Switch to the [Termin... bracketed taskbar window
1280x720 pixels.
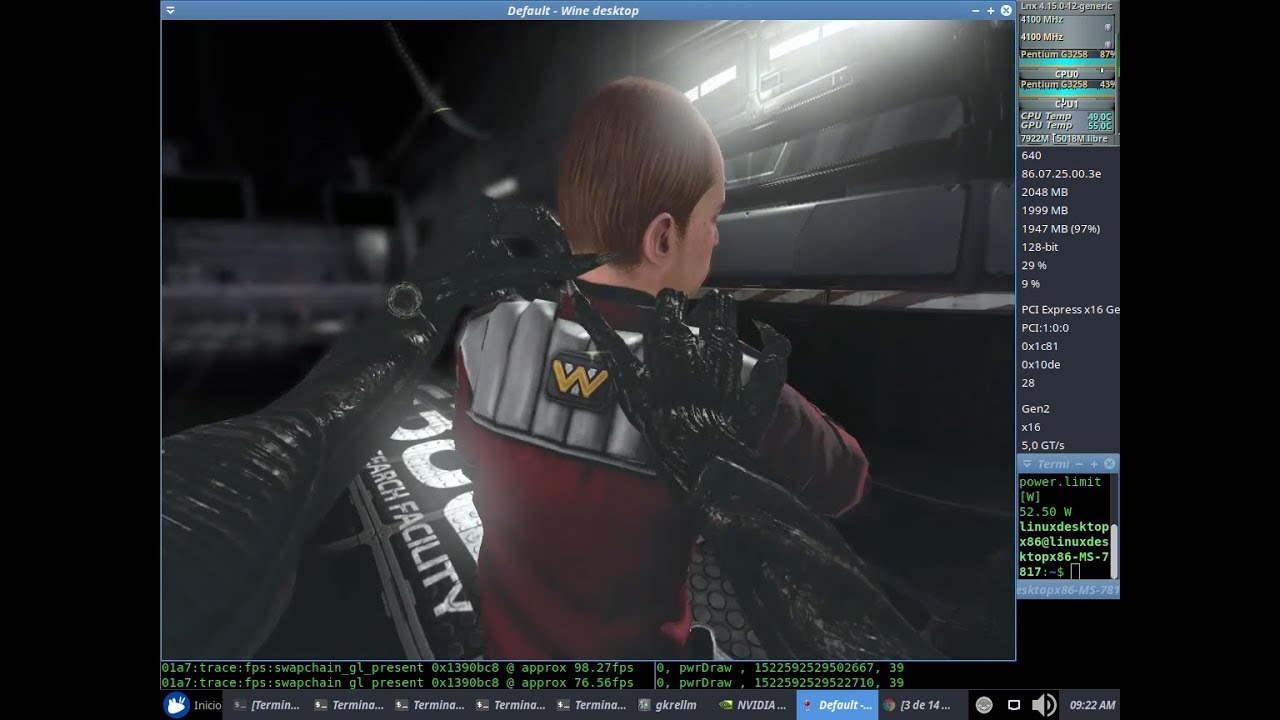pos(265,705)
